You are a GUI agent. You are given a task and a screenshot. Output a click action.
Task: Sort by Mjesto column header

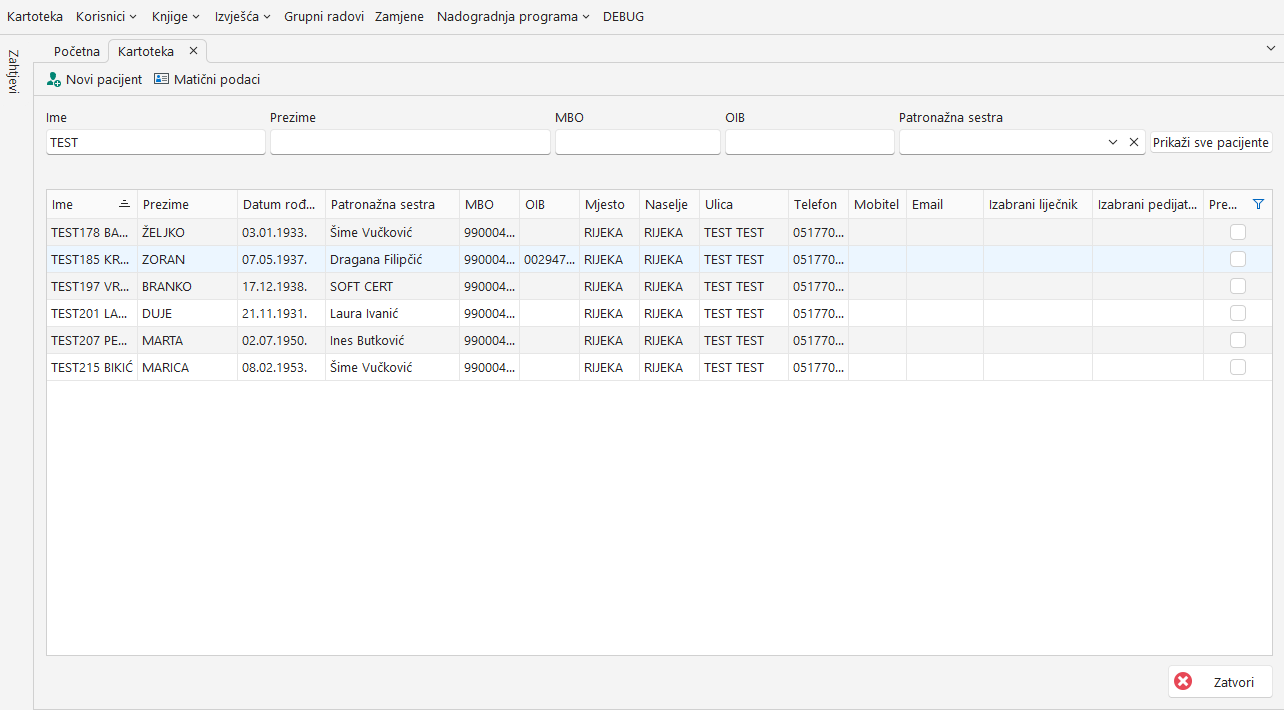pos(609,204)
